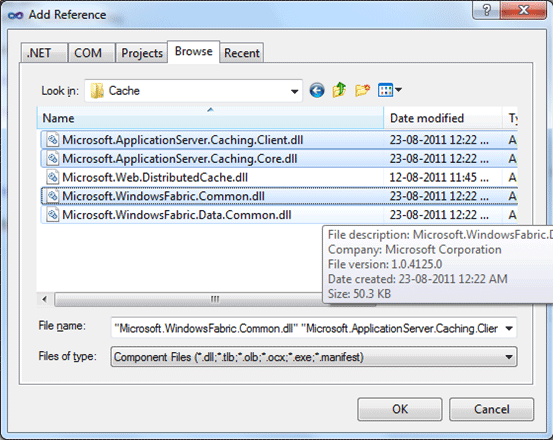The height and width of the screenshot is (440, 553).
Task: Click the Add Reference title bar icon
Action: [x=16, y=15]
